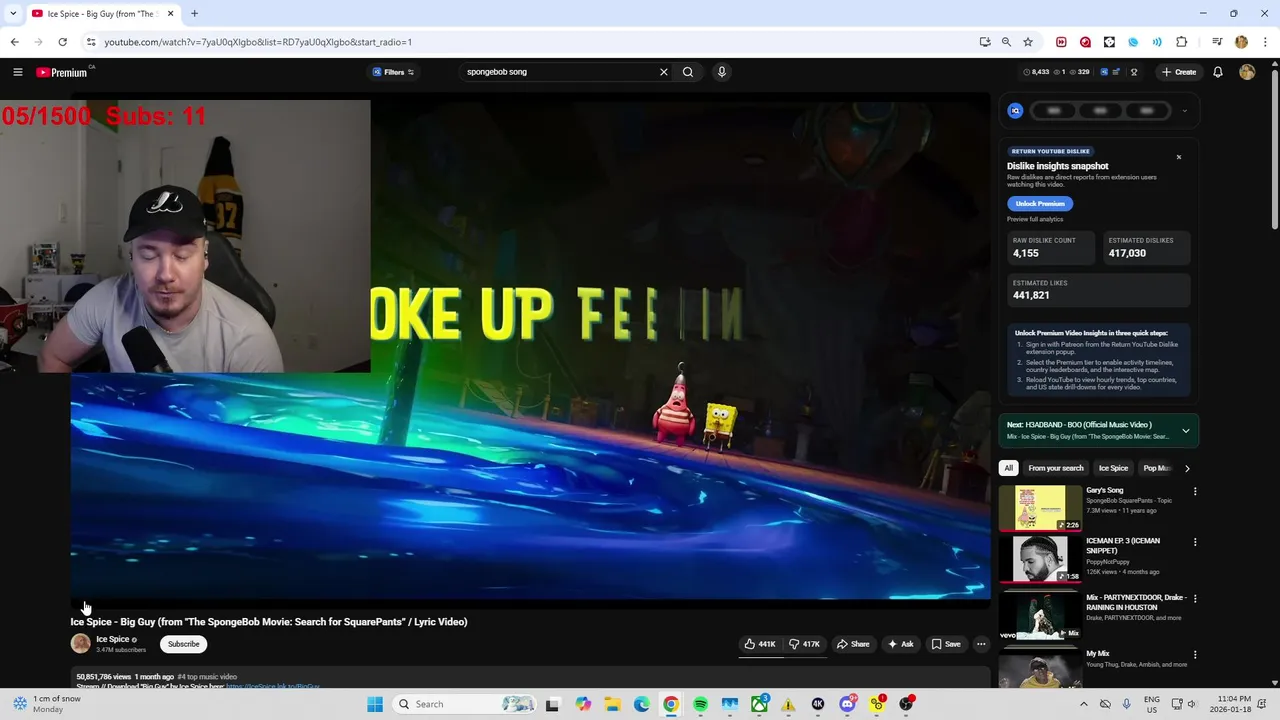Run the YouTube search magnifier button
1280x720 pixels.
coord(688,72)
